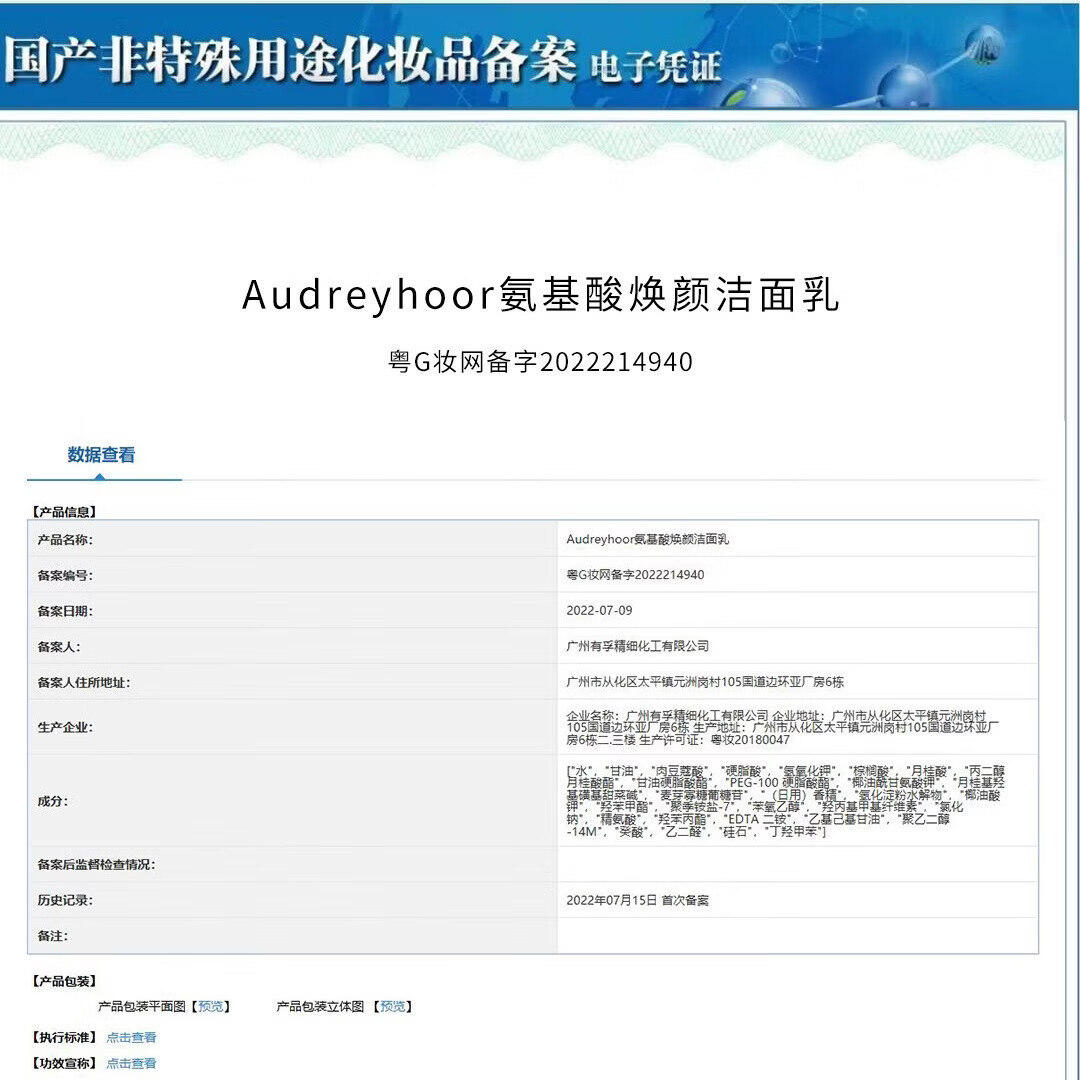Click the 备注: label
1080x1080 pixels.
point(52,936)
